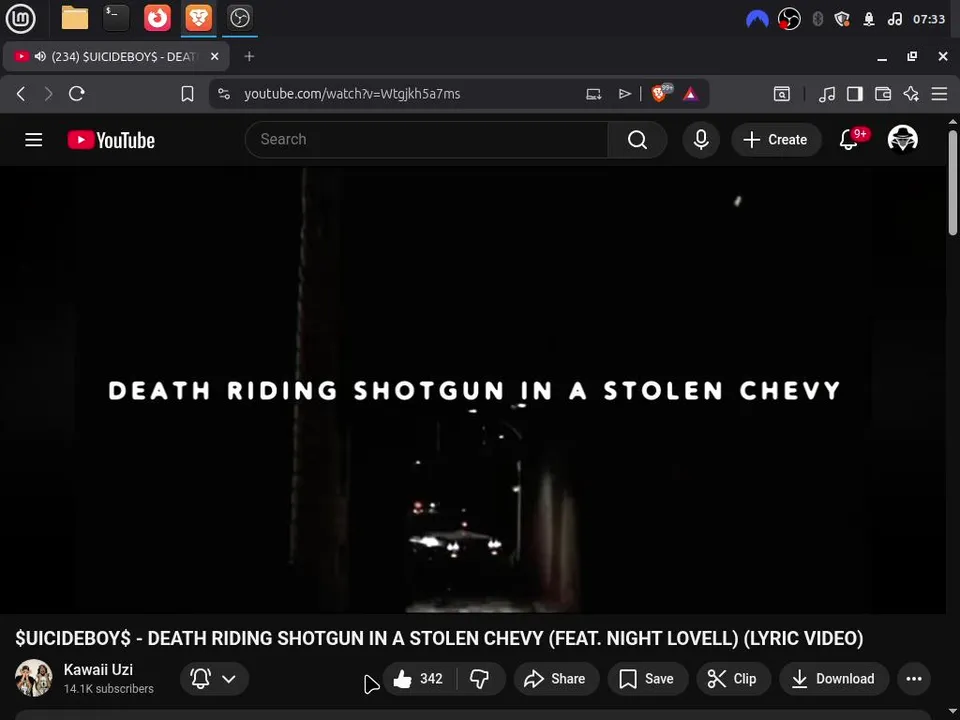This screenshot has height=720, width=960.
Task: Go forward to the next page
Action: pyautogui.click(x=48, y=94)
